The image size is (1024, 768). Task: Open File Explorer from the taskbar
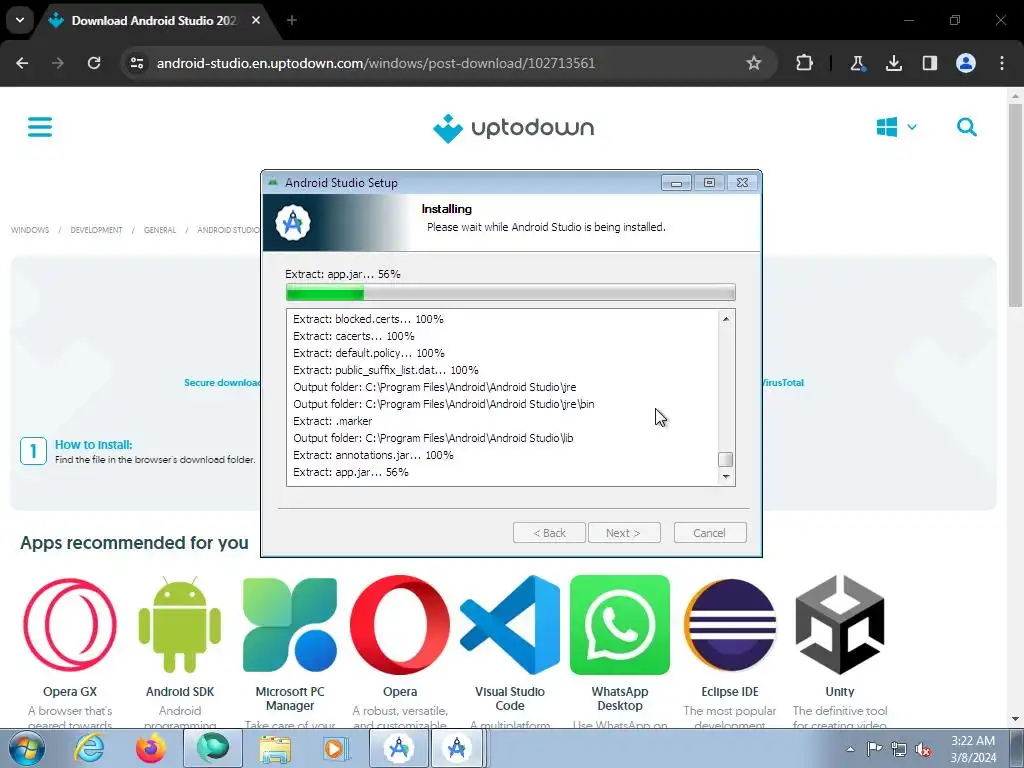click(275, 748)
